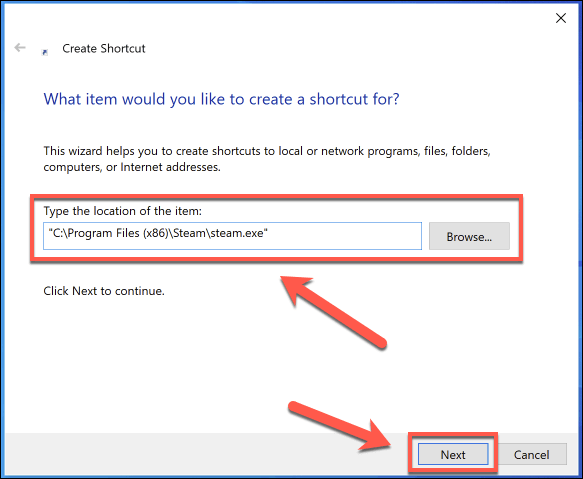This screenshot has width=583, height=479.
Task: Click the wizard description paragraph text
Action: 267,159
